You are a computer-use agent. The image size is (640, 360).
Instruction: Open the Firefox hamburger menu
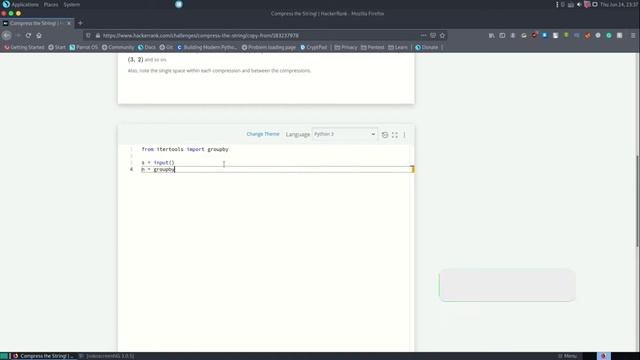tap(633, 36)
